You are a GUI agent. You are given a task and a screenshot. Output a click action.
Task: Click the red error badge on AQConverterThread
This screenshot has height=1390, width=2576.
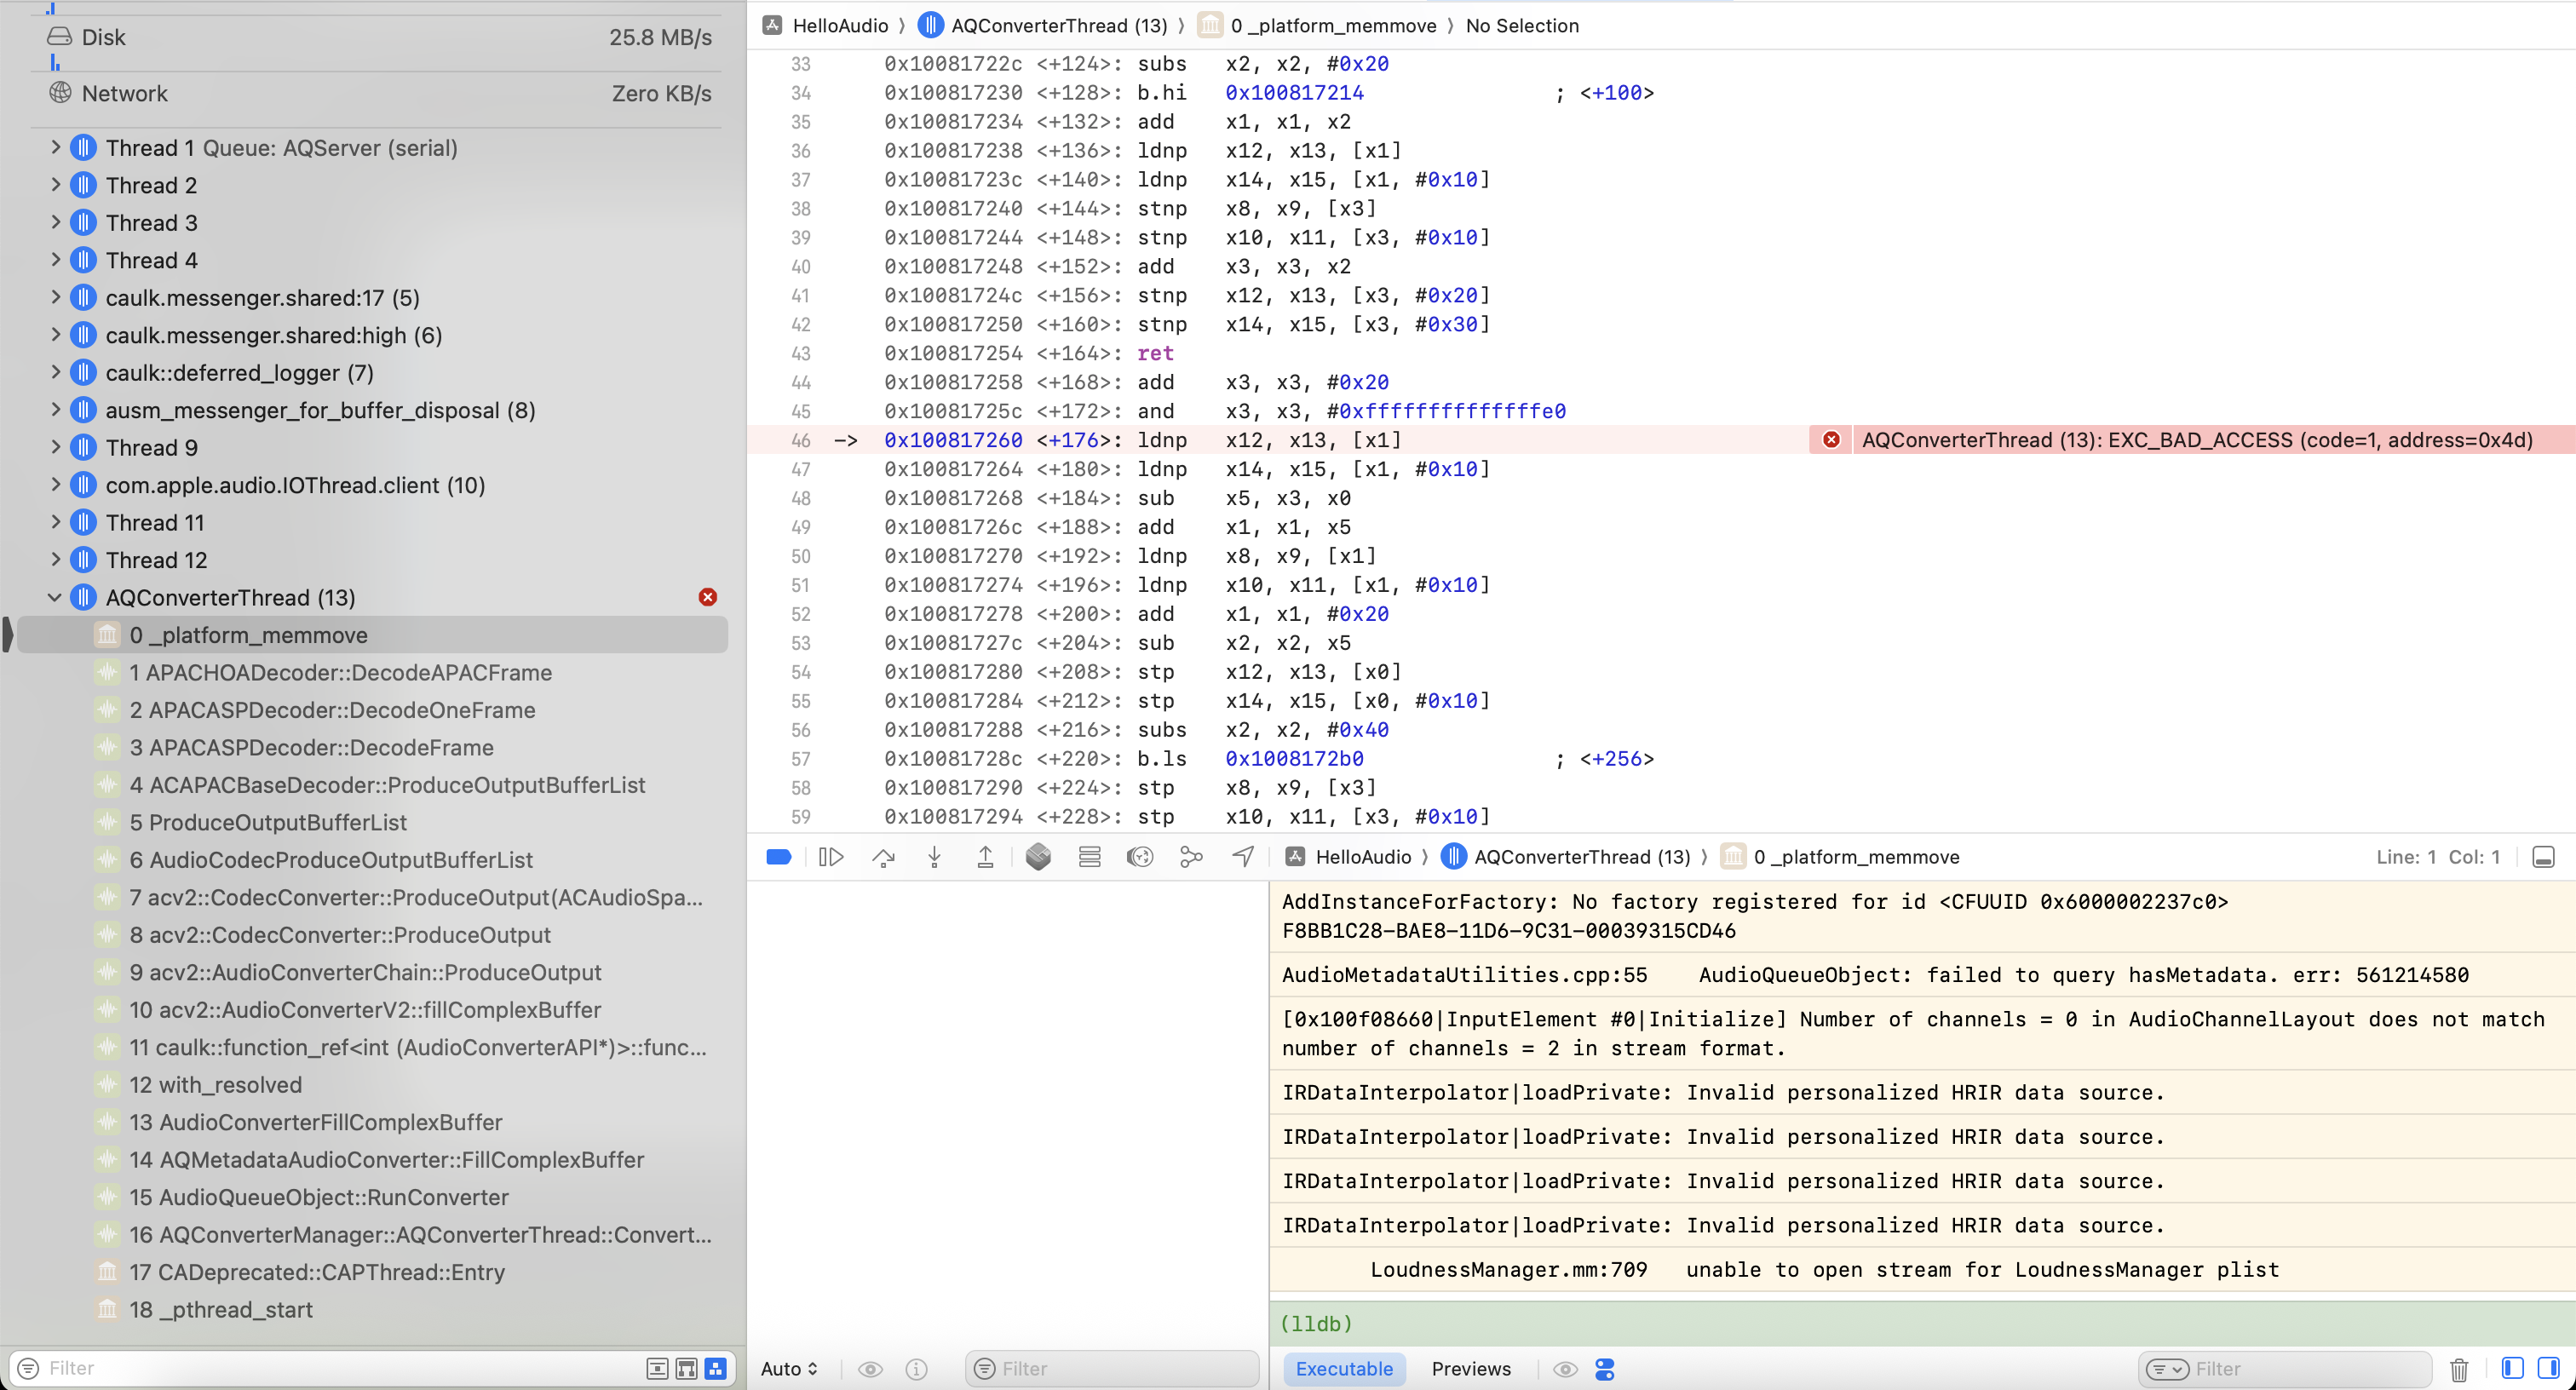pyautogui.click(x=707, y=597)
